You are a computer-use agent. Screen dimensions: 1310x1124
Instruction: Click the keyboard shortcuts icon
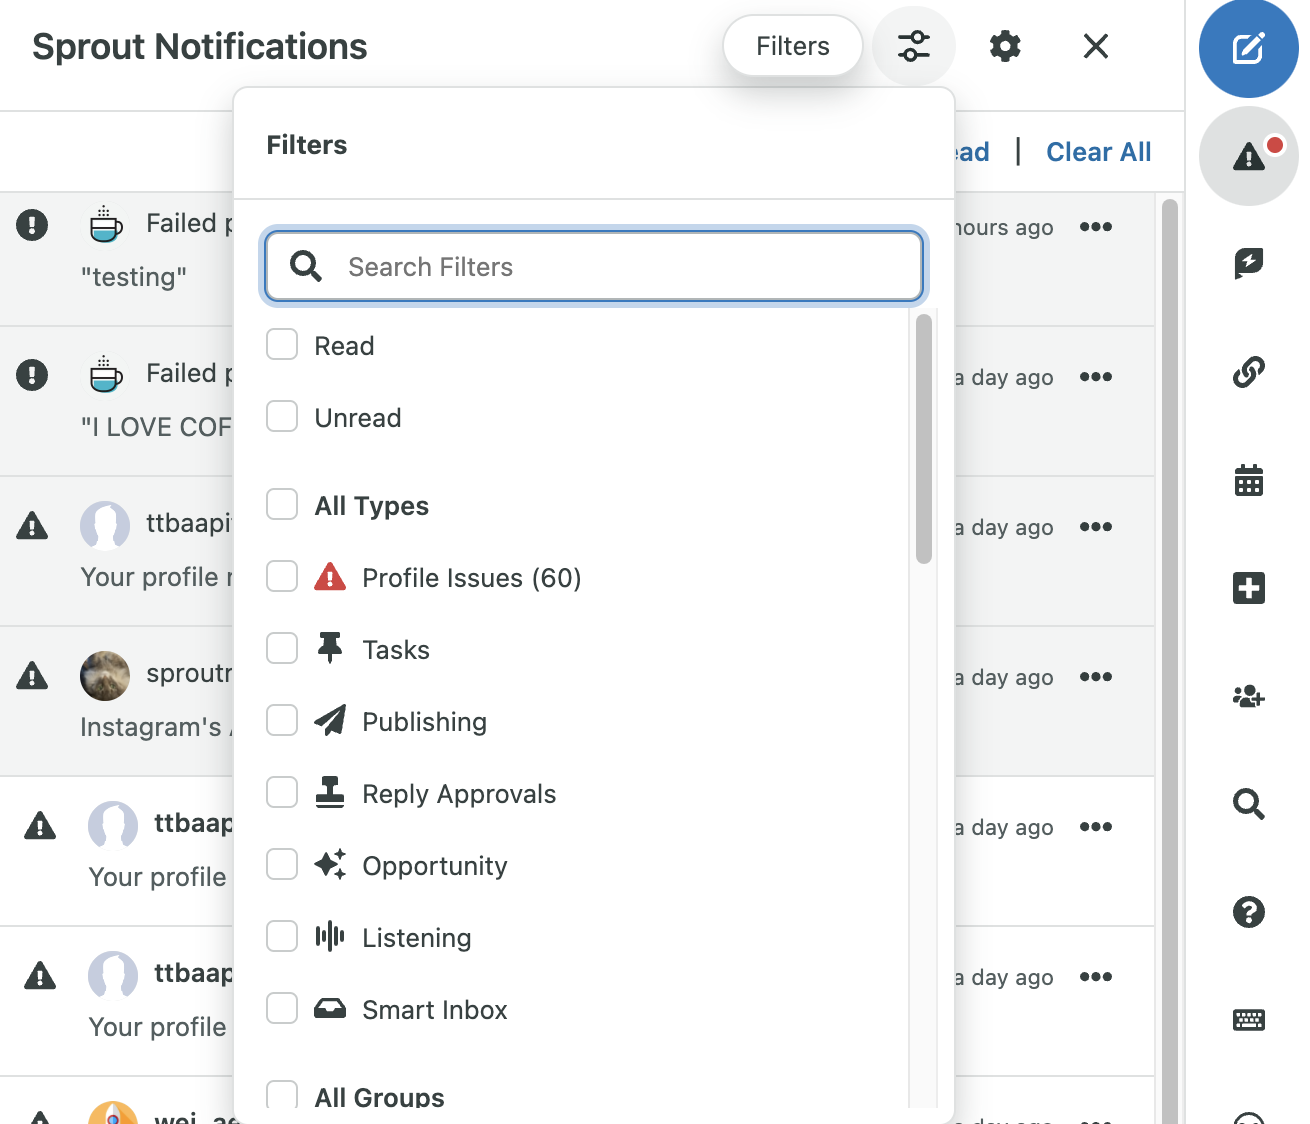(1248, 1020)
